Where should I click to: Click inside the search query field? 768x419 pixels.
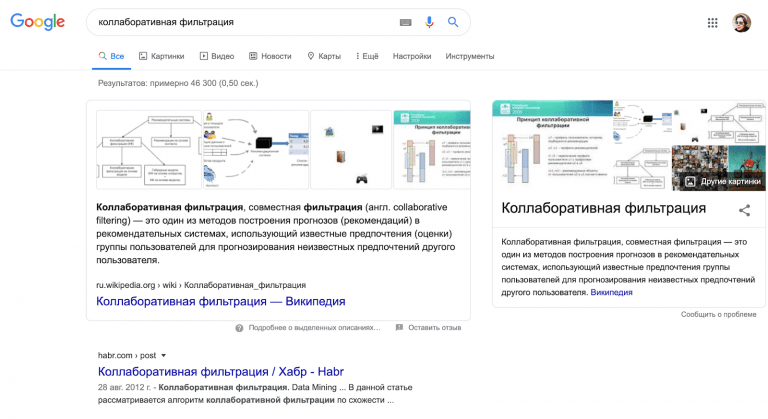245,22
